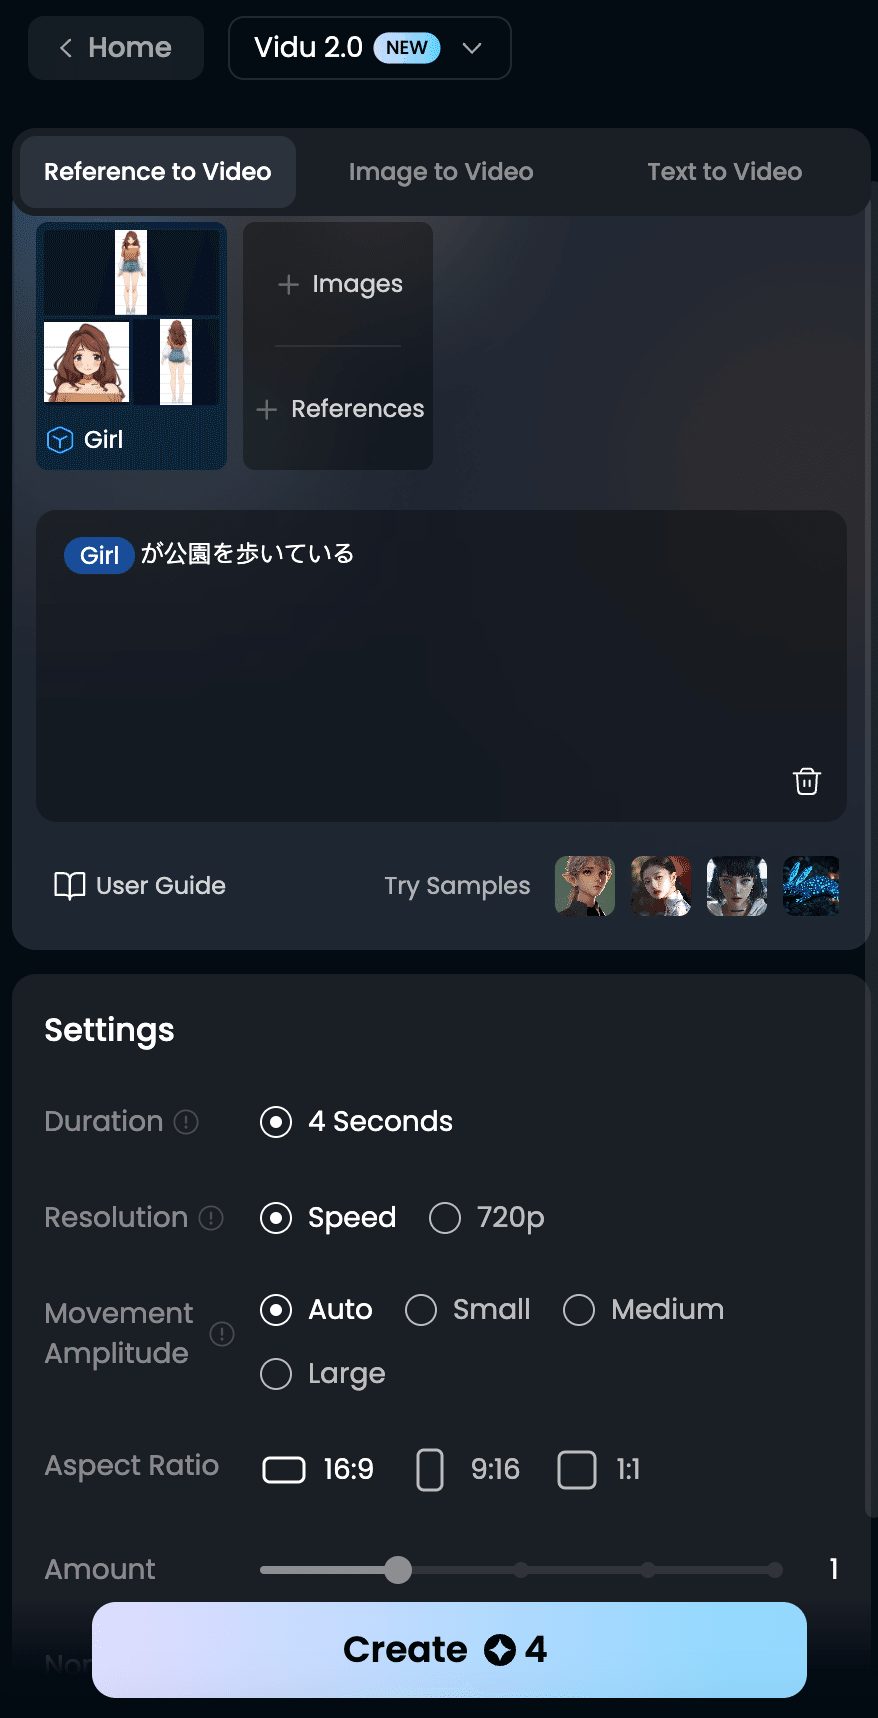Image resolution: width=878 pixels, height=1718 pixels.
Task: Open the User Guide
Action: pyautogui.click(x=139, y=885)
